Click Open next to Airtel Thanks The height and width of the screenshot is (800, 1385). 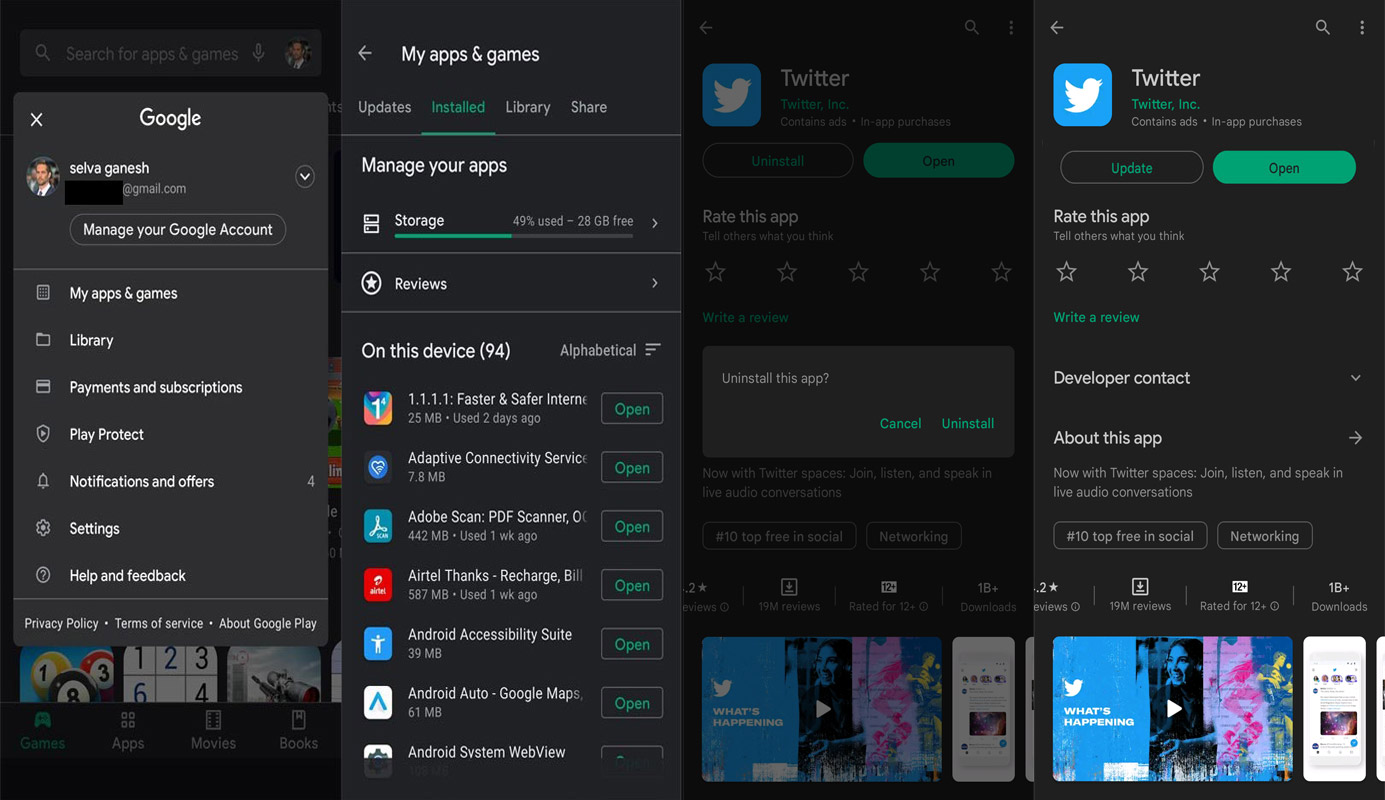[632, 585]
